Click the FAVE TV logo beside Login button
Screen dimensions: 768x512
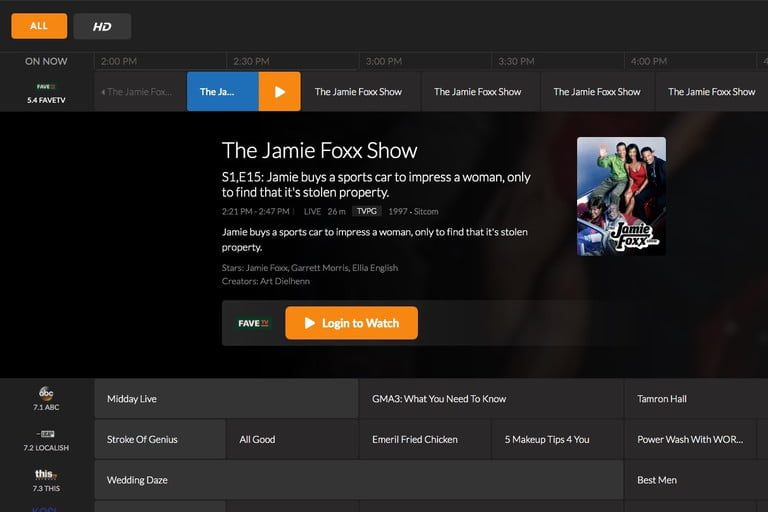[x=254, y=323]
